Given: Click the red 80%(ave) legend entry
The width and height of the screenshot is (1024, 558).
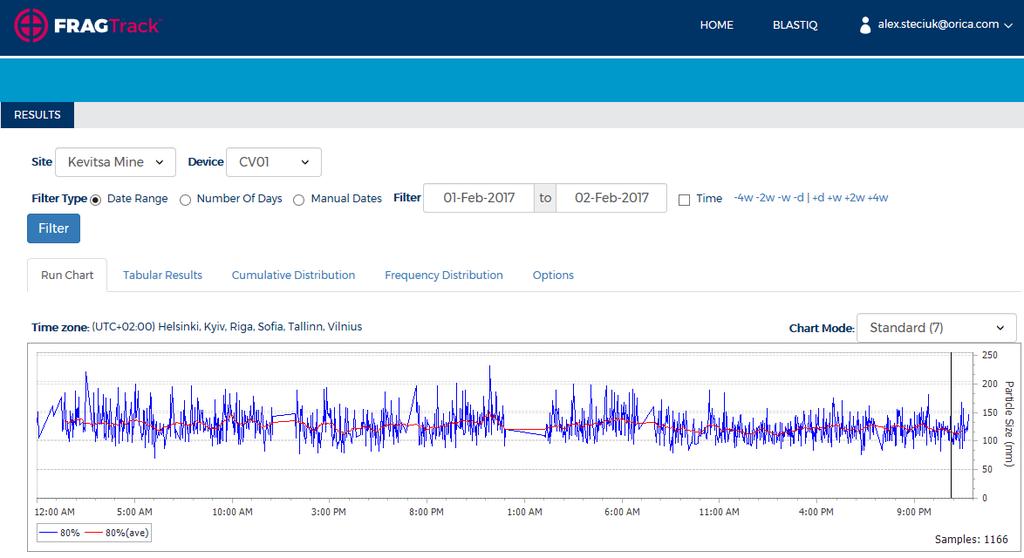Looking at the screenshot, I should tap(117, 533).
